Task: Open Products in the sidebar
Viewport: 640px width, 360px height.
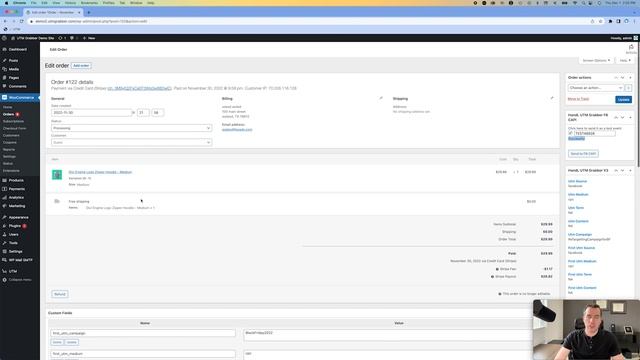Action: coord(16,180)
